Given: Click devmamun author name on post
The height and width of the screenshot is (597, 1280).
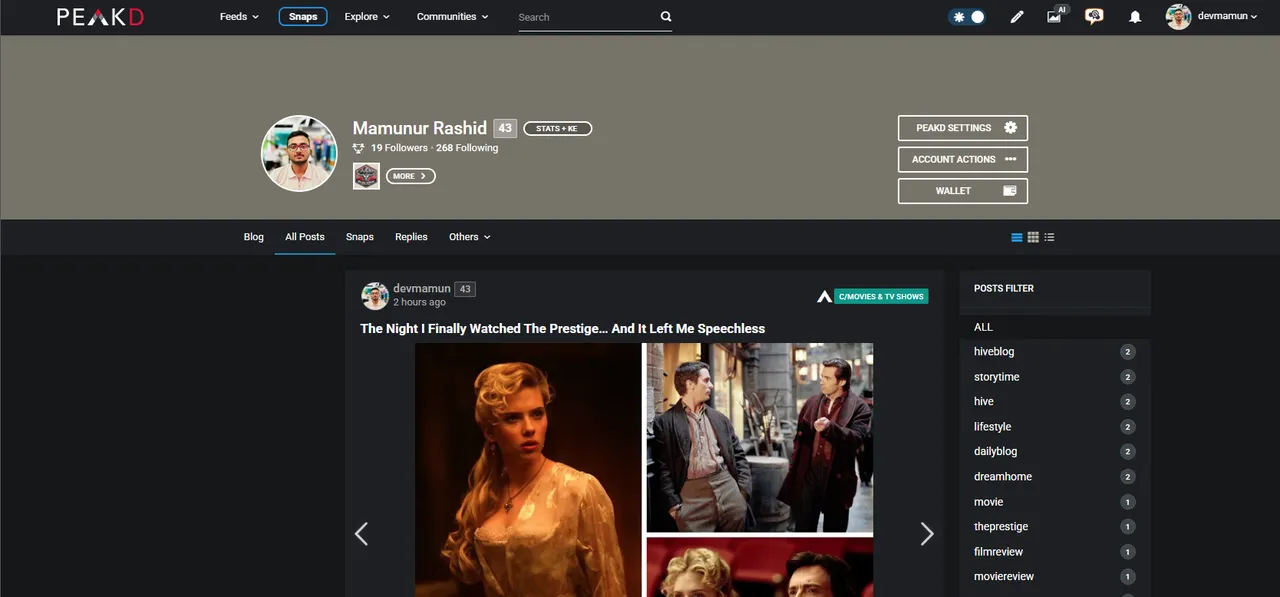Looking at the screenshot, I should tap(422, 288).
